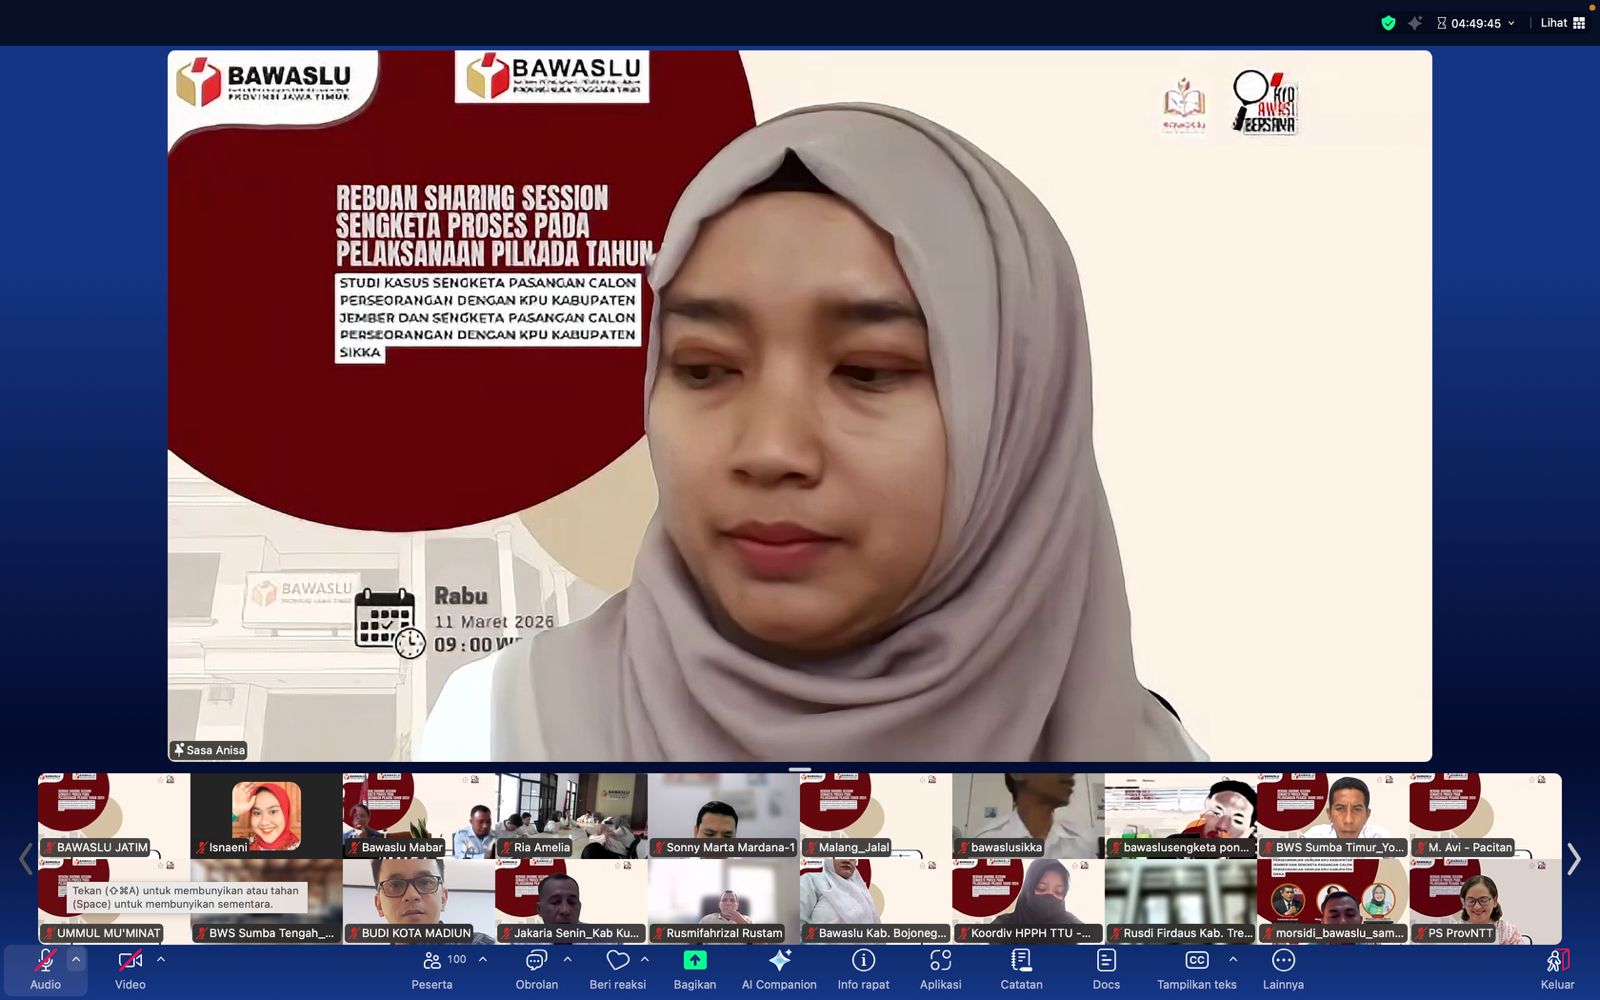Open the Peserta participants panel
The image size is (1600, 1000).
[x=432, y=970]
